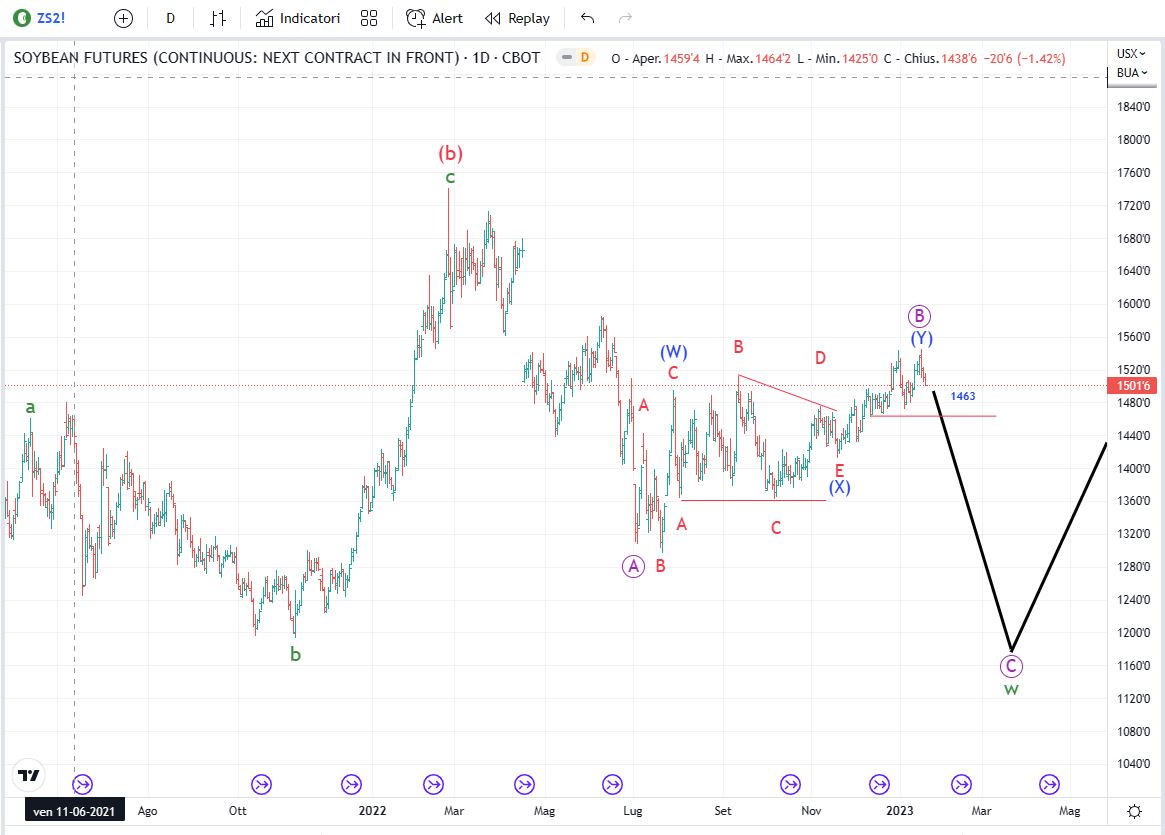Select the green b label at bottom

click(x=295, y=654)
